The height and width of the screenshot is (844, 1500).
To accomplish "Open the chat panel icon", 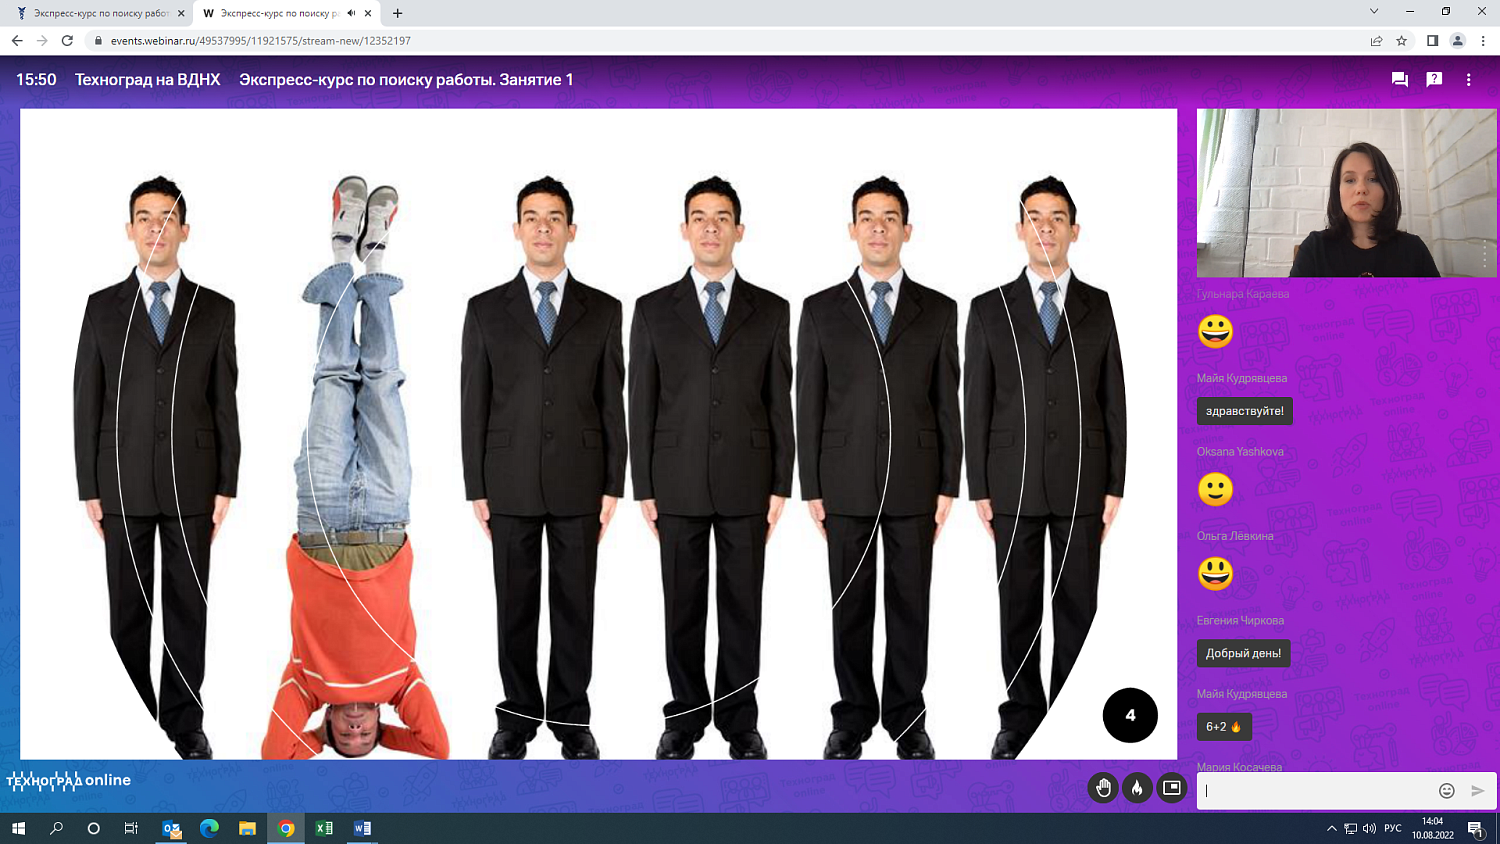I will 1399,80.
